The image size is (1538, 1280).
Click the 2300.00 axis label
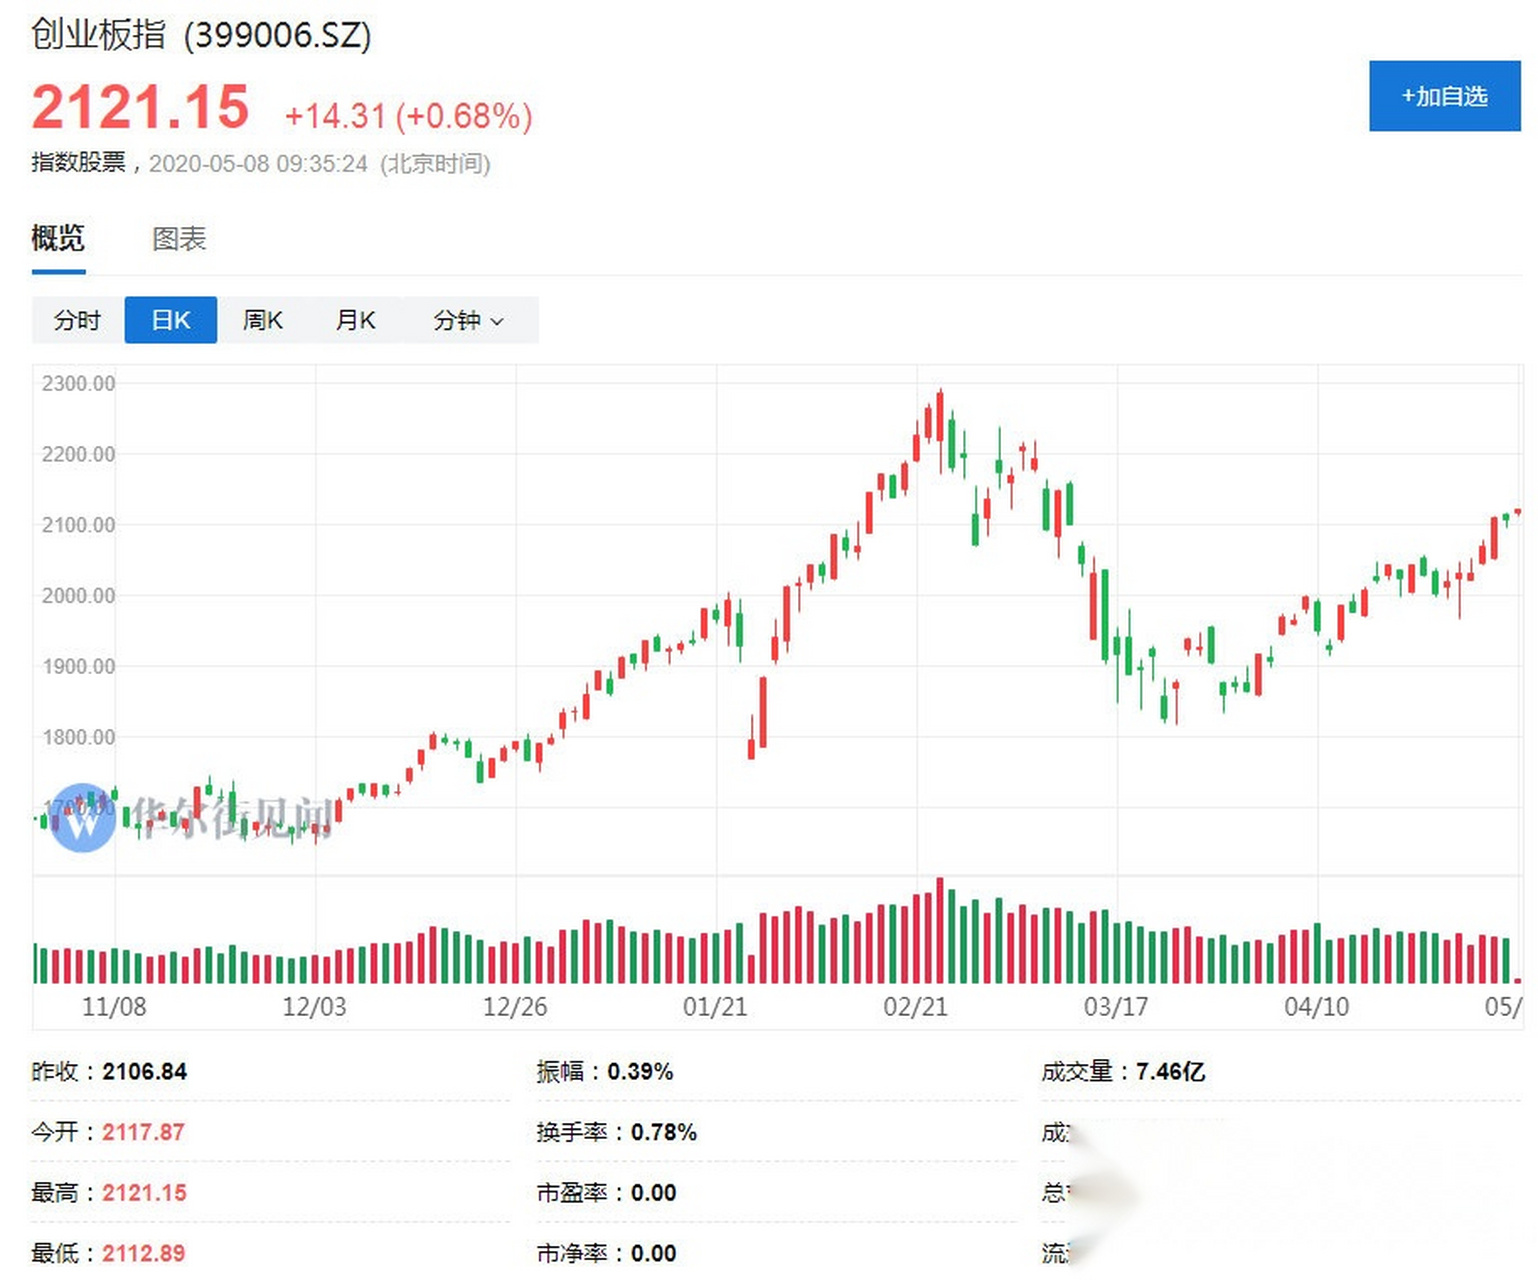coord(78,383)
